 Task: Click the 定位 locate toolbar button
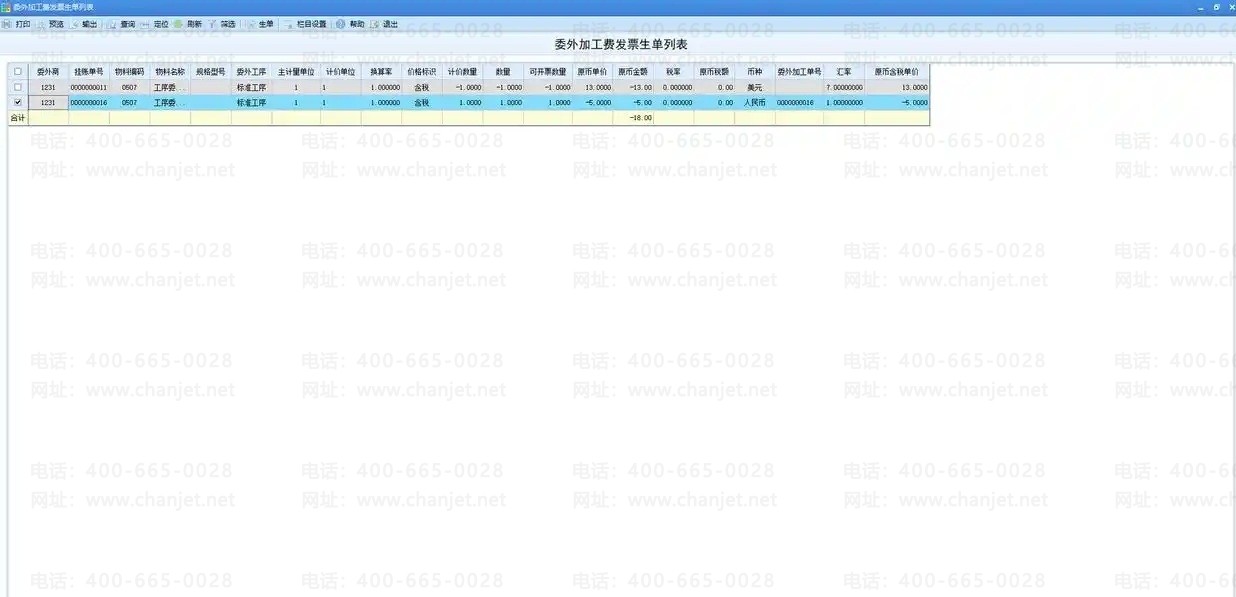click(155, 24)
